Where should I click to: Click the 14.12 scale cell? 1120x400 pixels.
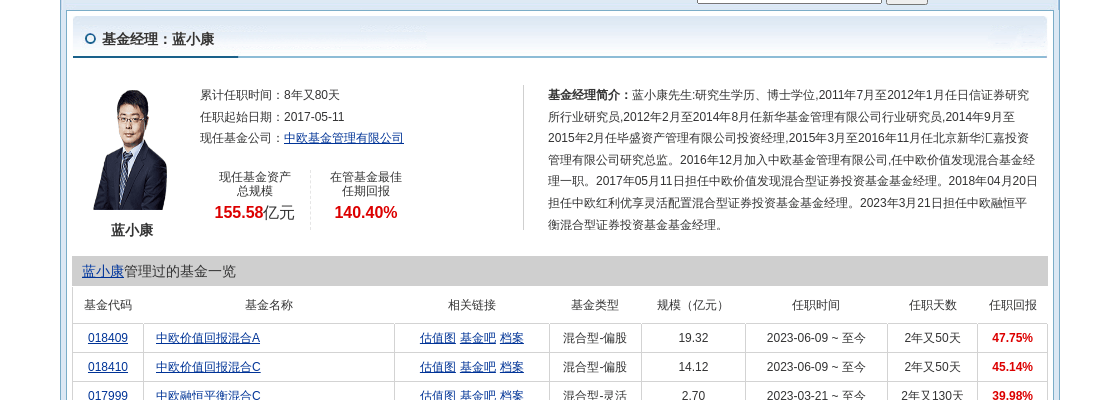click(x=693, y=367)
